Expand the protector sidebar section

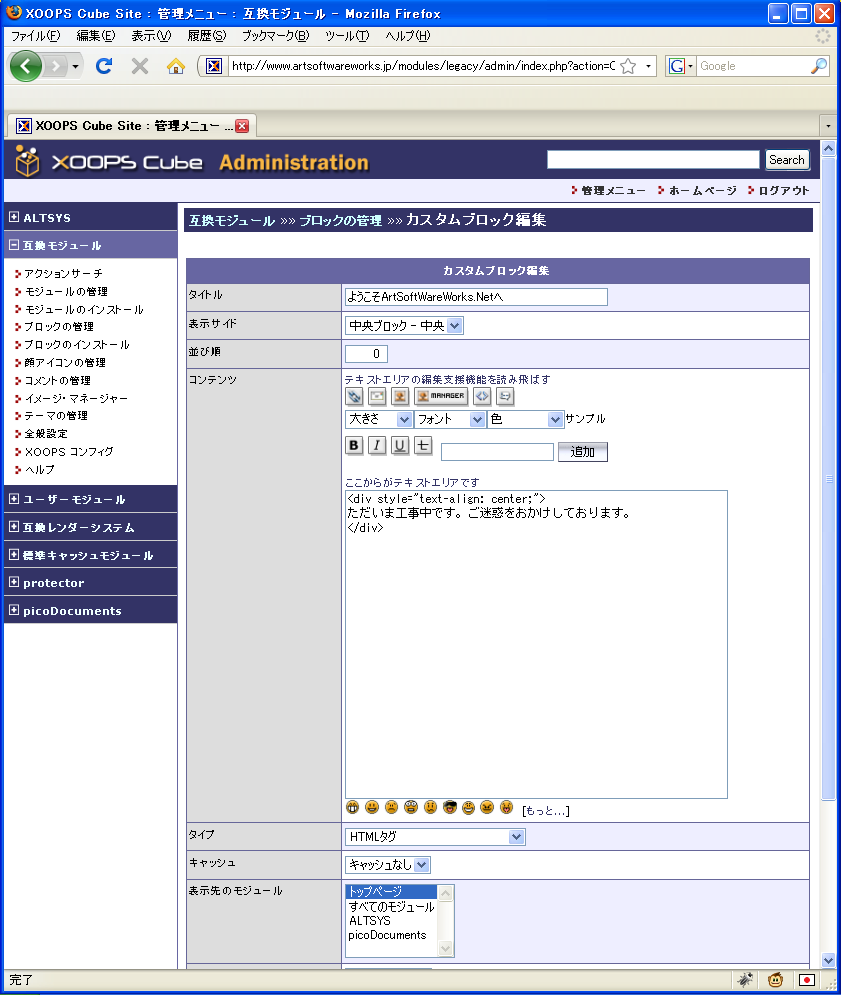(14, 582)
